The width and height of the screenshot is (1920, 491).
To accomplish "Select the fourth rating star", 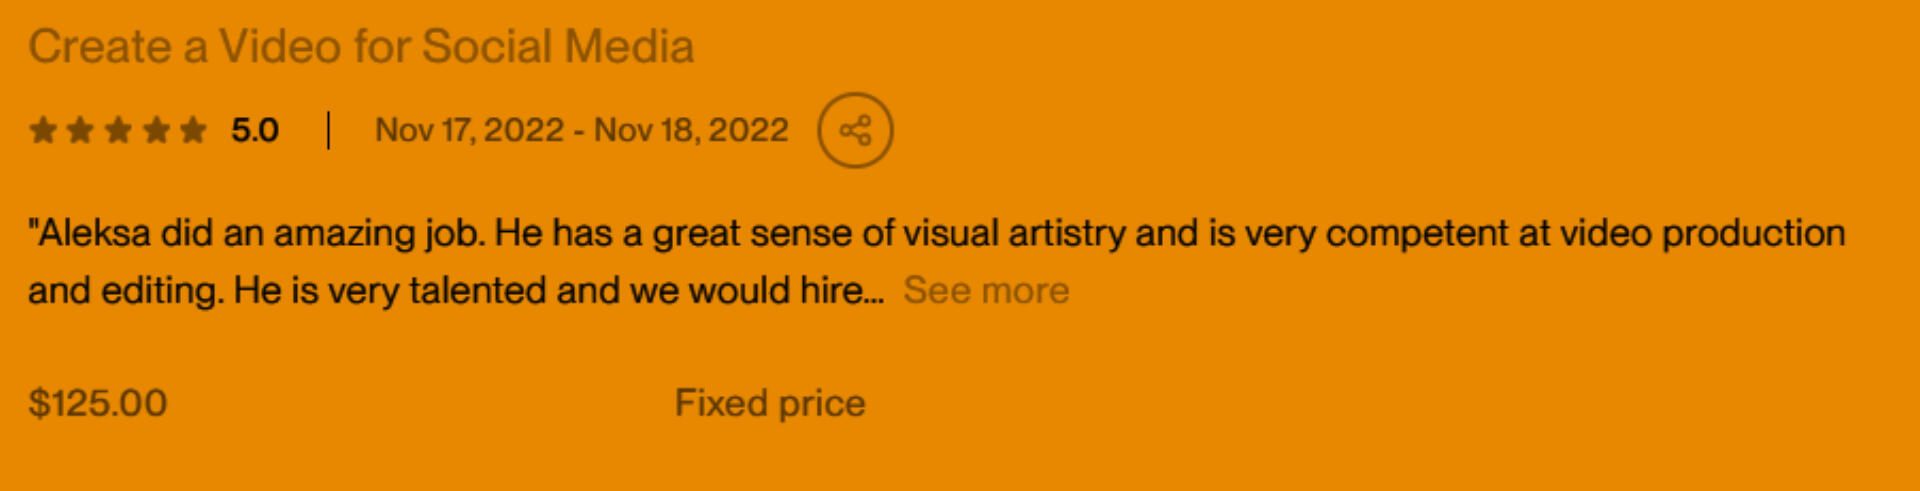I will pyautogui.click(x=156, y=130).
